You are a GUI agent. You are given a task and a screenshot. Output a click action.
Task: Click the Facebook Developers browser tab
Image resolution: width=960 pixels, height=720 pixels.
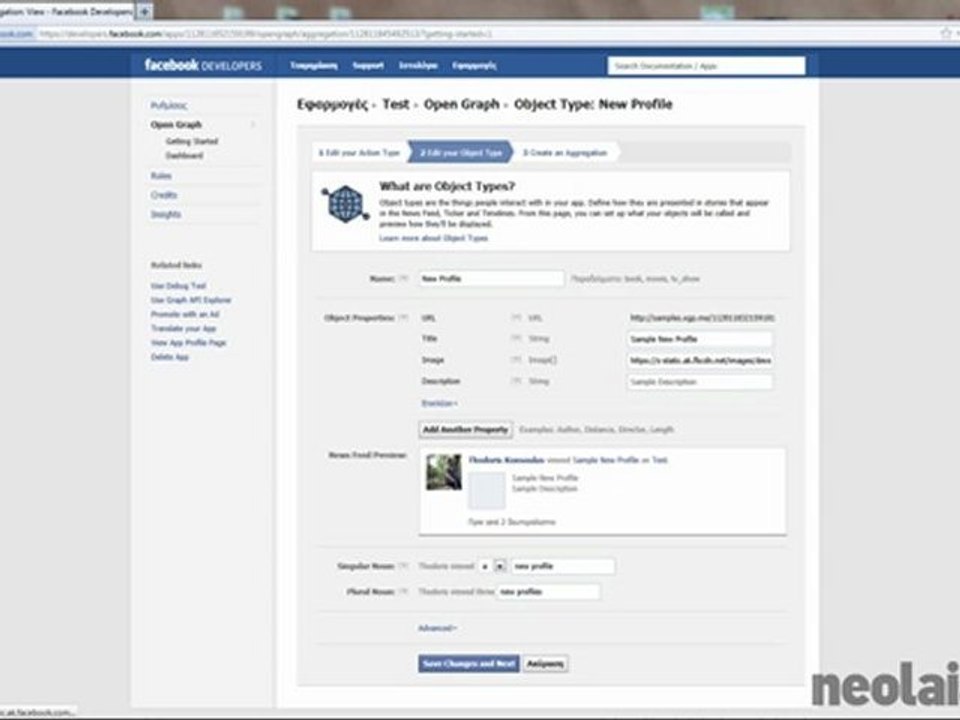coord(66,11)
